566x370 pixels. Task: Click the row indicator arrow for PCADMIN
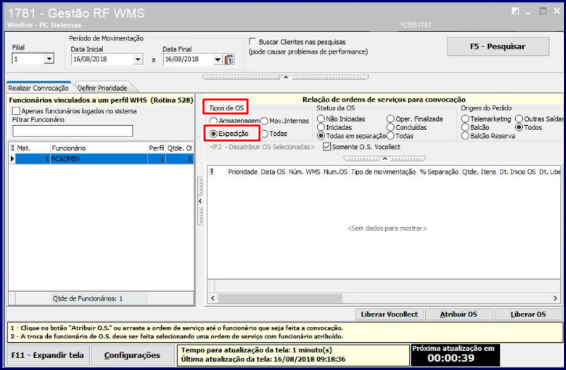[12, 159]
